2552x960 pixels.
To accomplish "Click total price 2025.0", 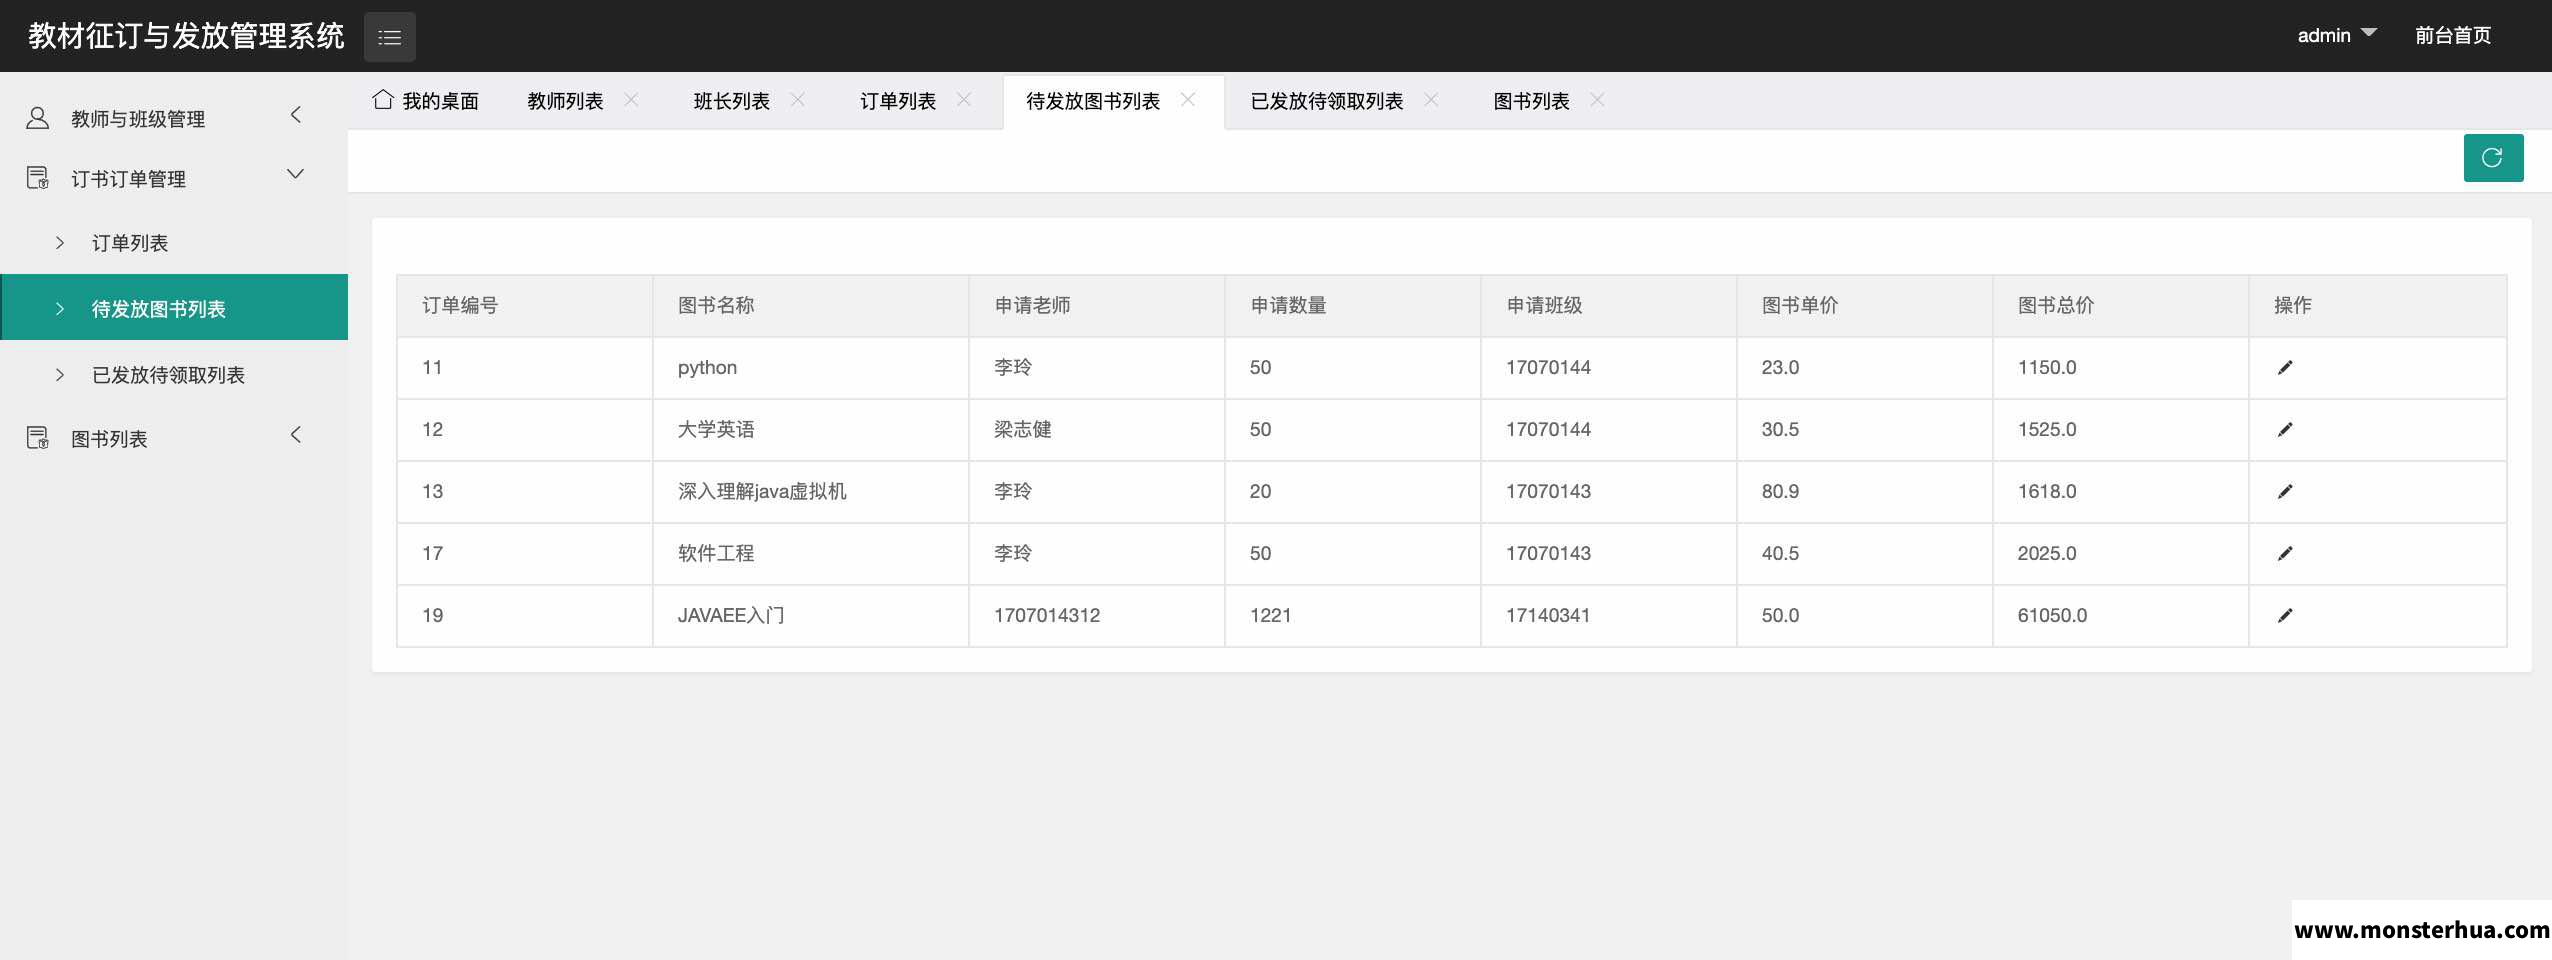I will 2047,554.
